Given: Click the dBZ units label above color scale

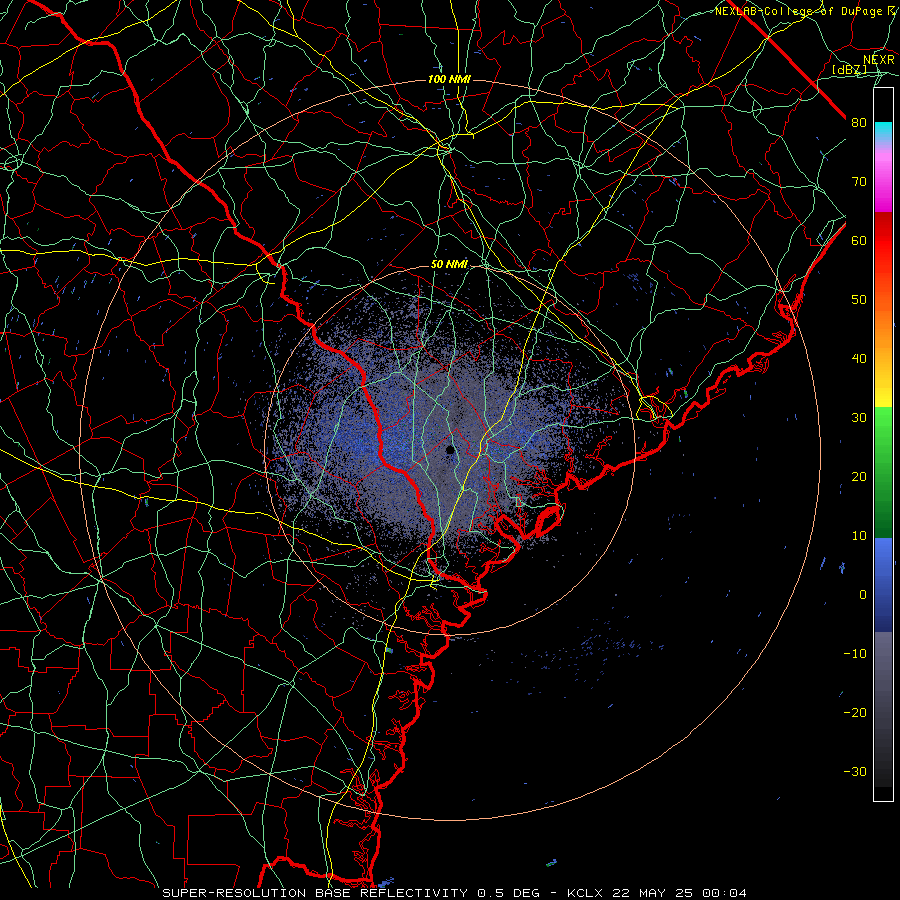Looking at the screenshot, I should click(849, 70).
